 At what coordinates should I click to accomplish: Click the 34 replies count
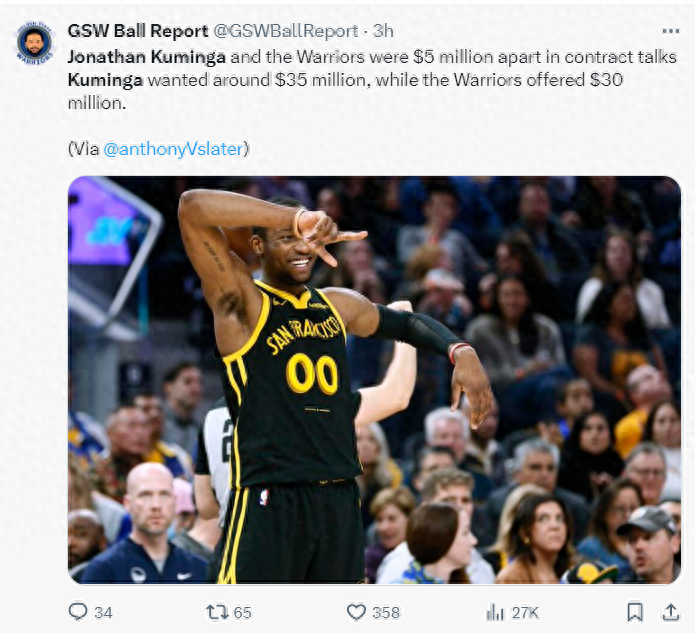[103, 613]
